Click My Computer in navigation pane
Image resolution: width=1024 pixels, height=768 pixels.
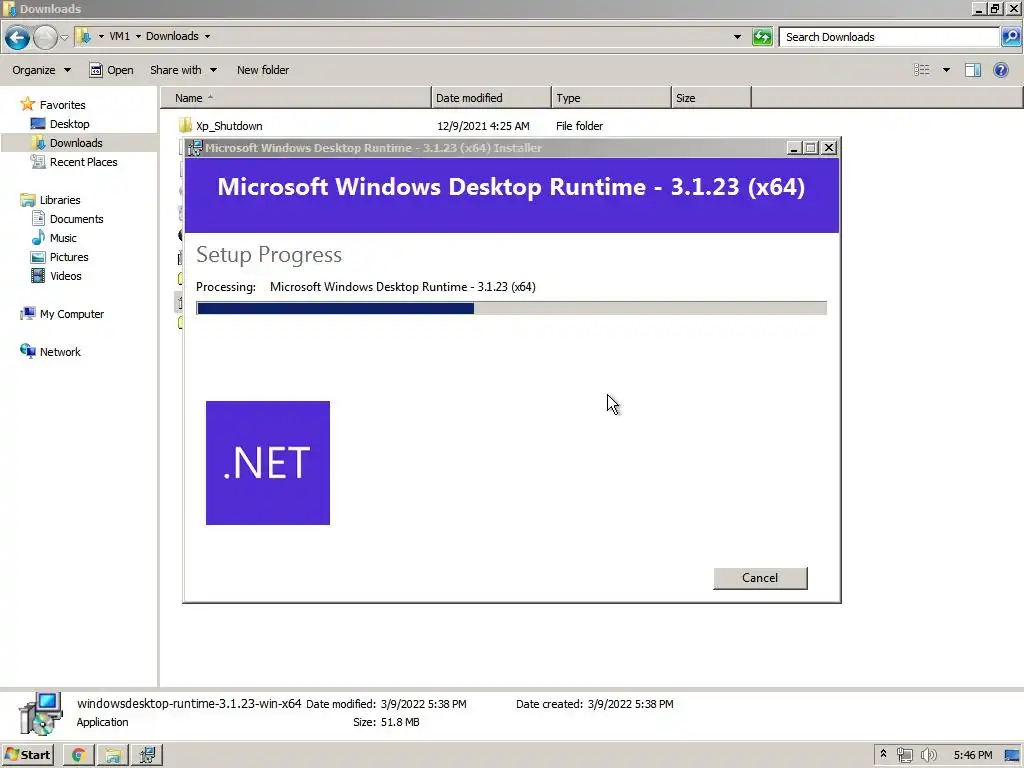pos(72,314)
